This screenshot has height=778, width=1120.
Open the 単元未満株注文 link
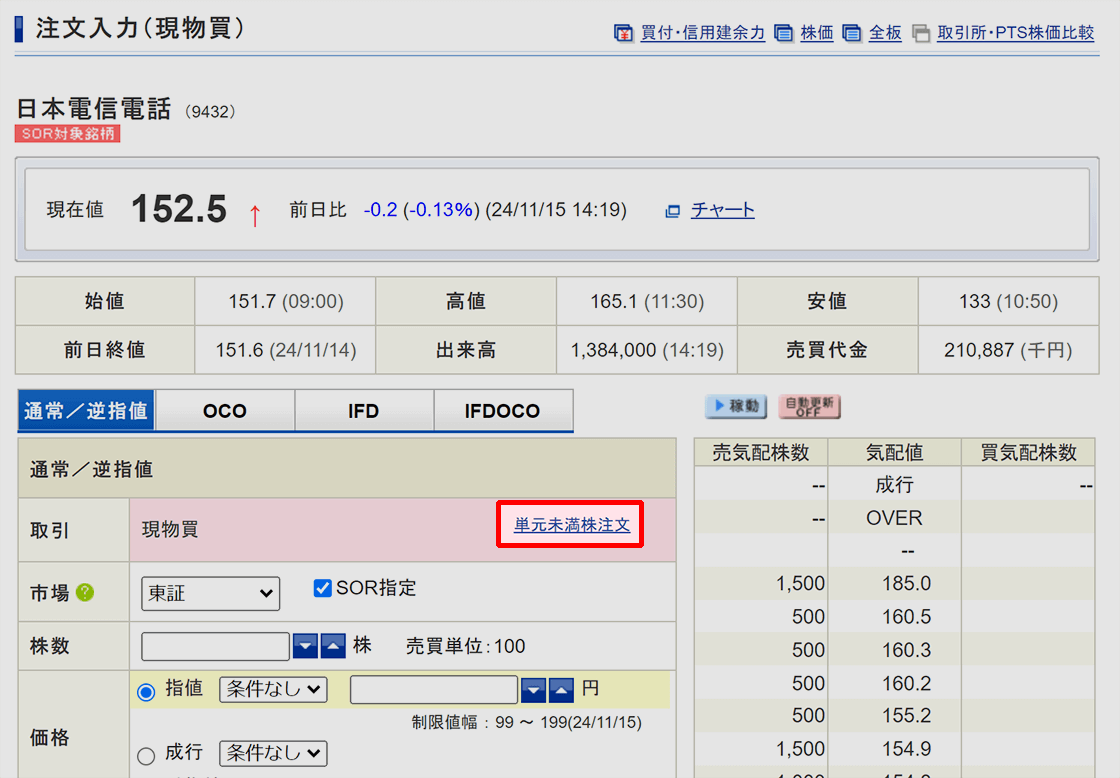(x=571, y=525)
